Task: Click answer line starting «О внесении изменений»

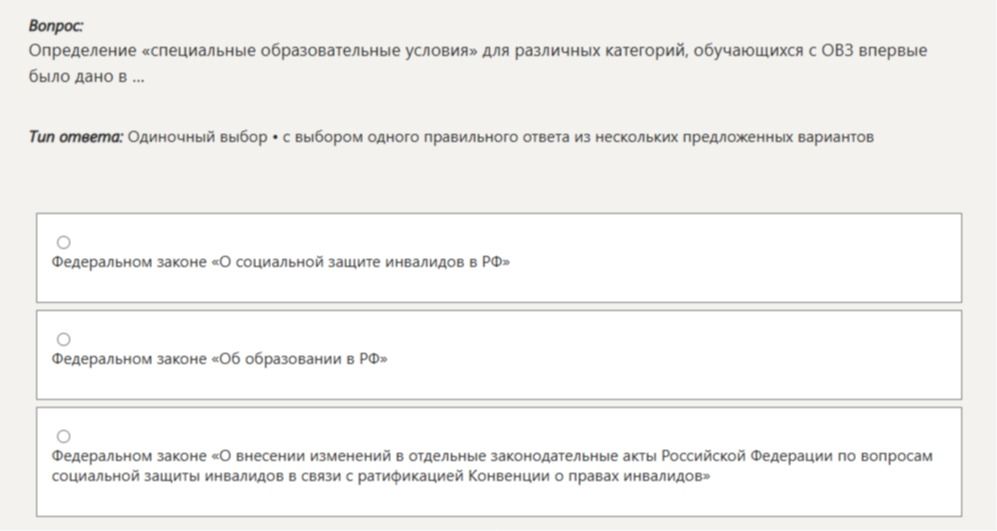Action: tap(492, 456)
